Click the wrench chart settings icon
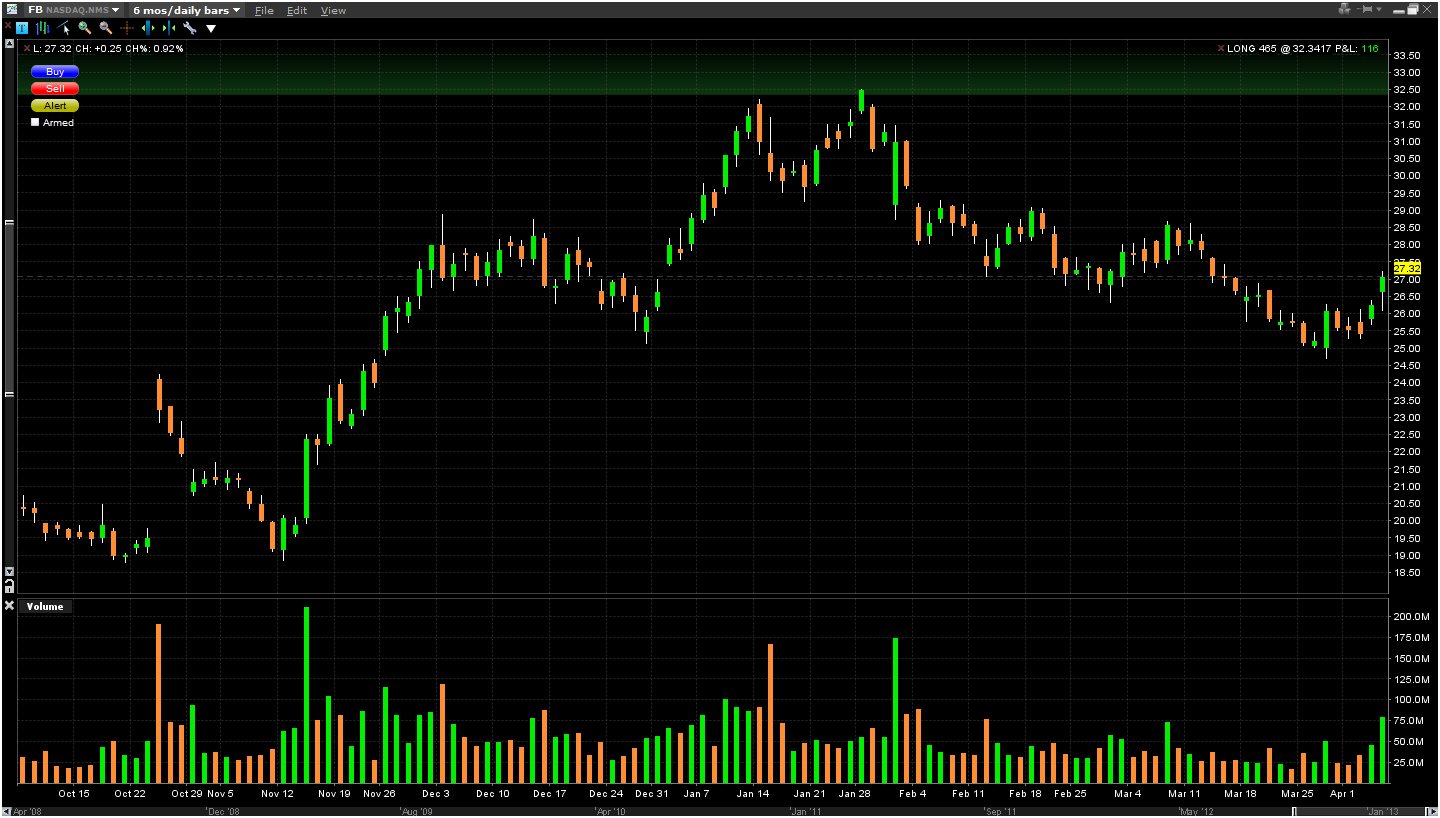The width and height of the screenshot is (1440, 818). [189, 28]
